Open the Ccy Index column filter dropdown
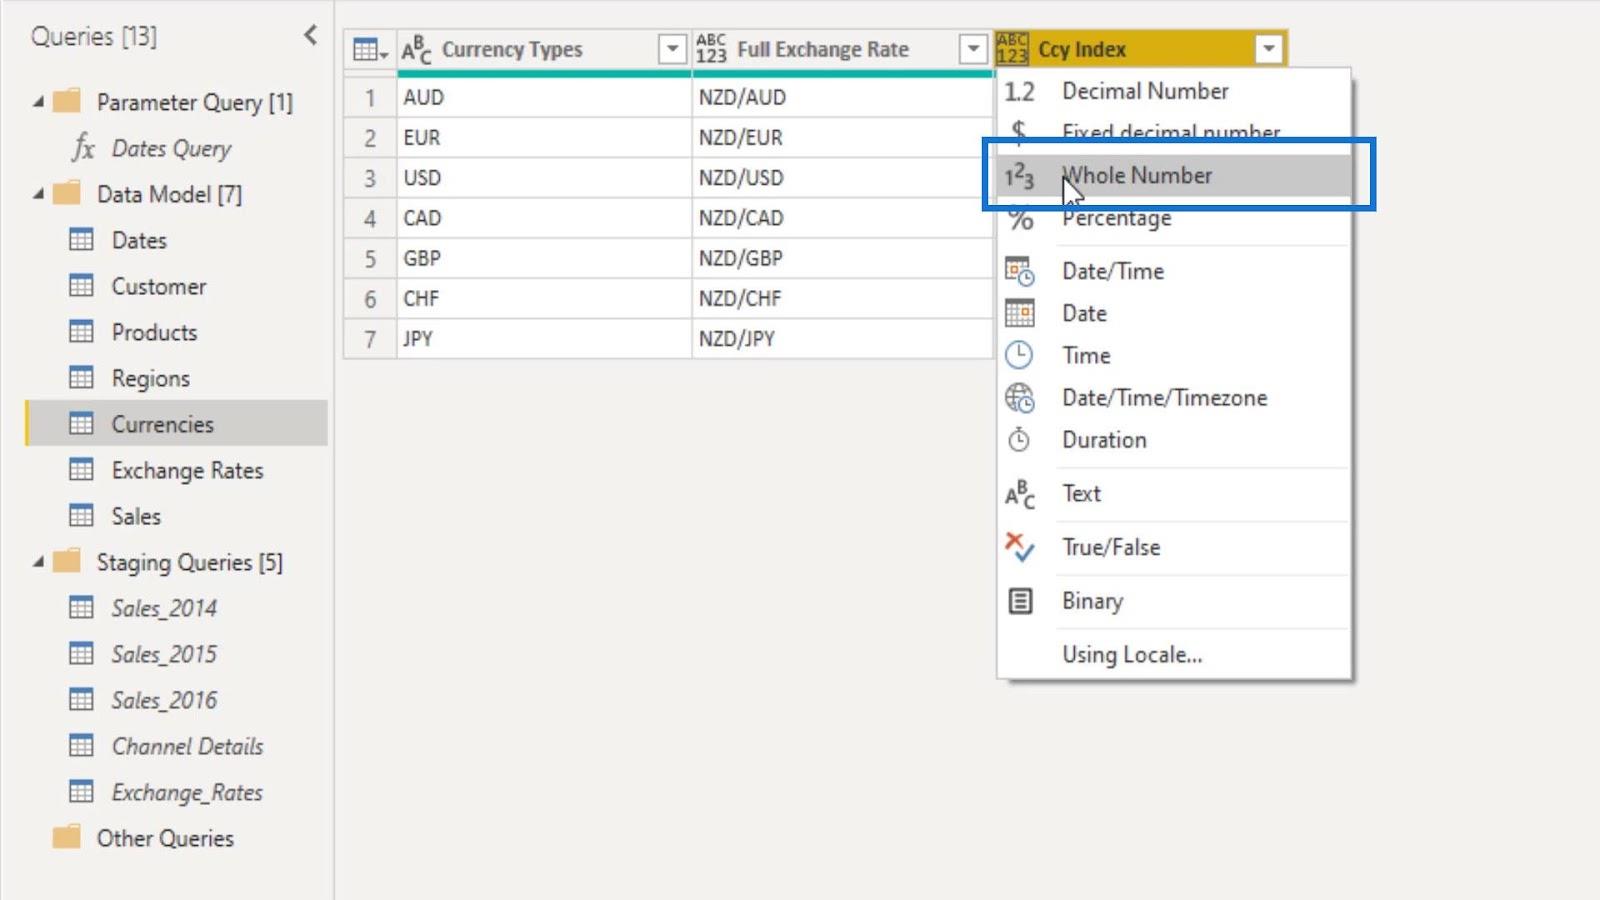The width and height of the screenshot is (1600, 900). click(x=1268, y=49)
